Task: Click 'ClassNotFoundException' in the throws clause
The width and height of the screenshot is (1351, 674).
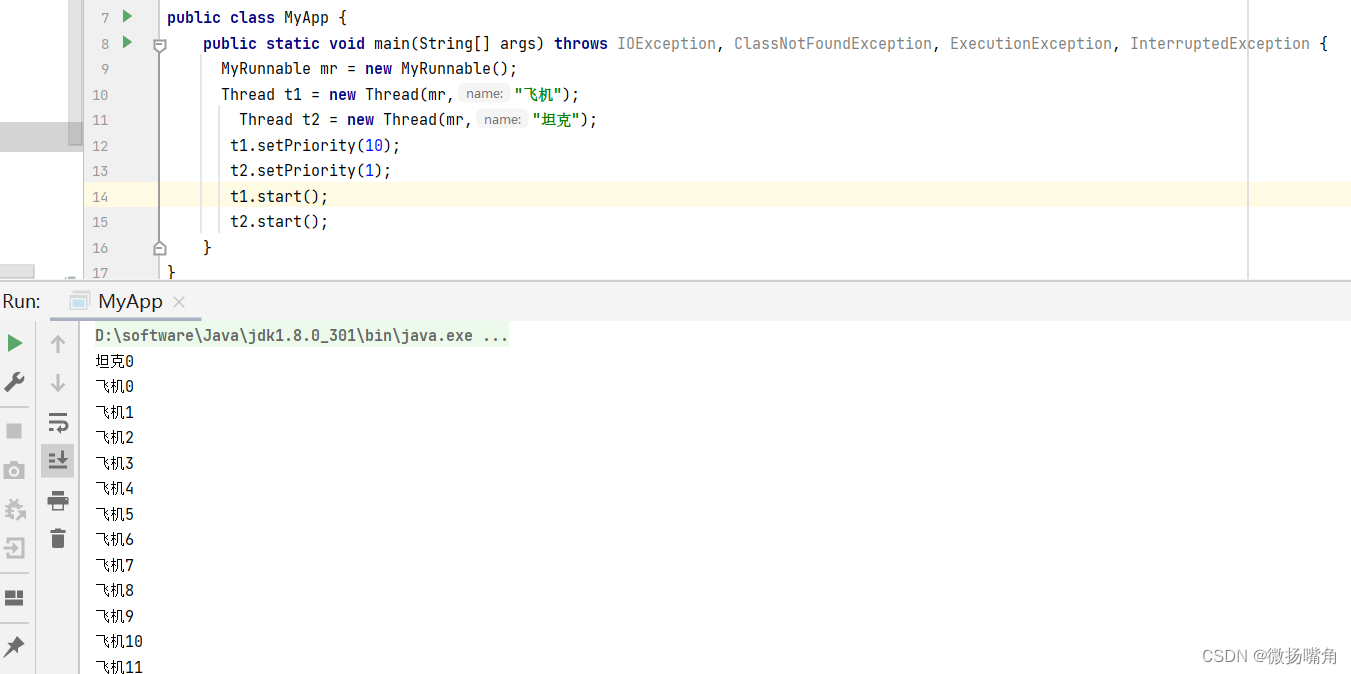Action: (833, 44)
